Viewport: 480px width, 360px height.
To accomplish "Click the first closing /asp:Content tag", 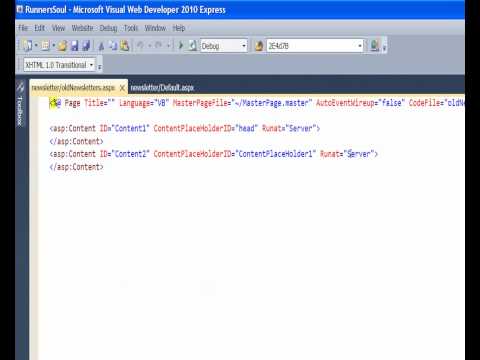I will pyautogui.click(x=76, y=141).
